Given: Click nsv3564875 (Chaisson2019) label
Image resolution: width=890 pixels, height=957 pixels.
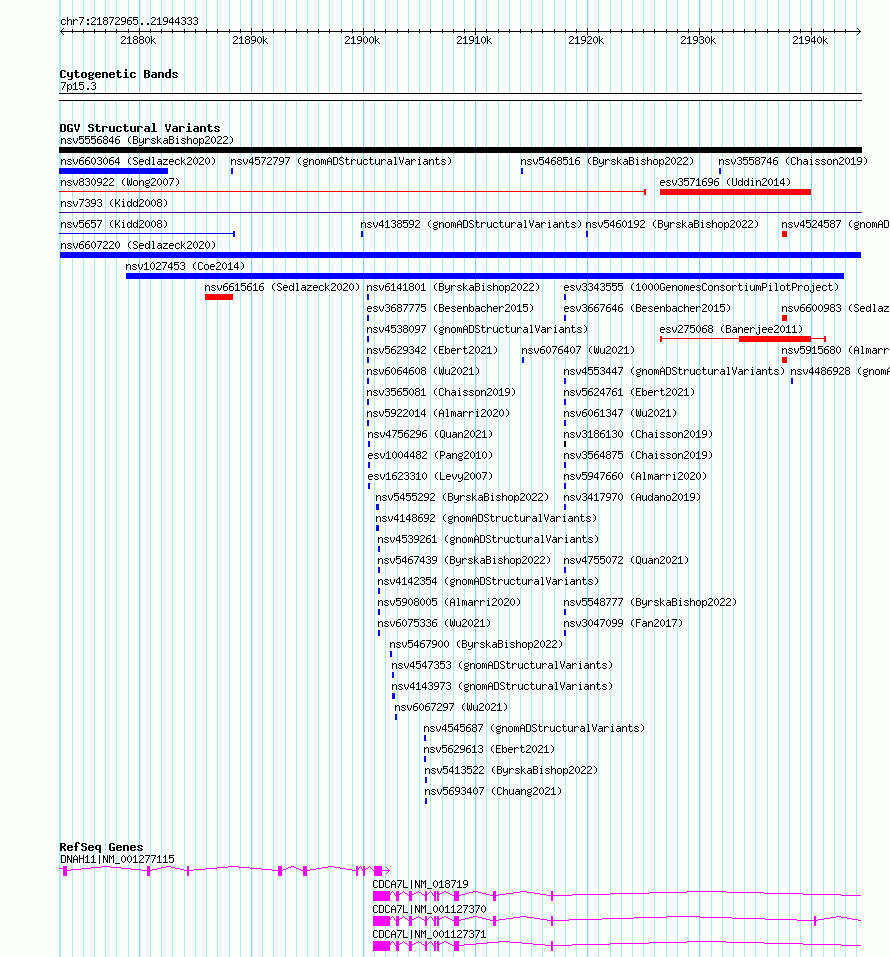Looking at the screenshot, I should (639, 455).
